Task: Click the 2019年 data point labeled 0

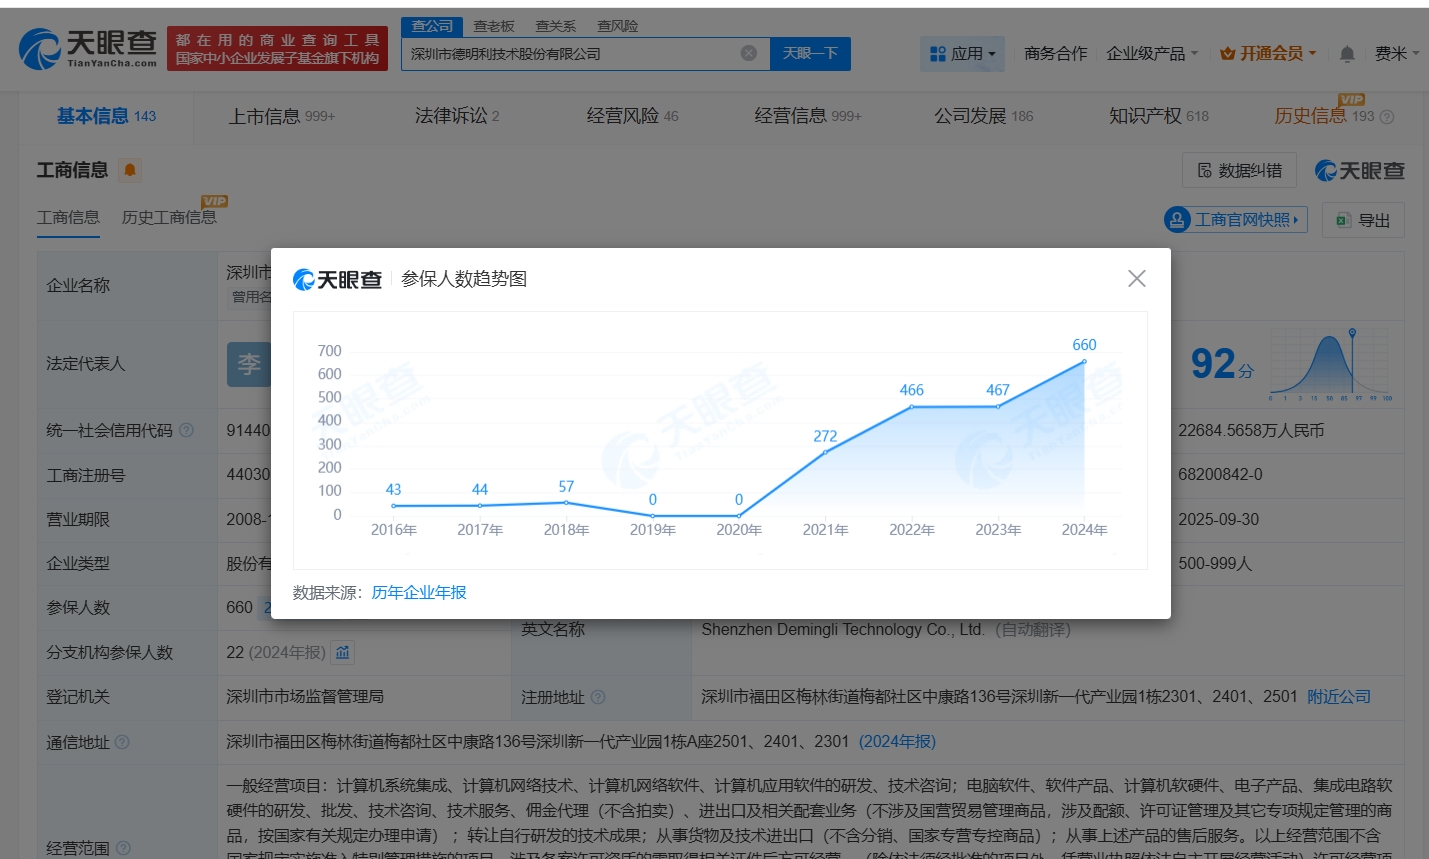Action: [652, 516]
